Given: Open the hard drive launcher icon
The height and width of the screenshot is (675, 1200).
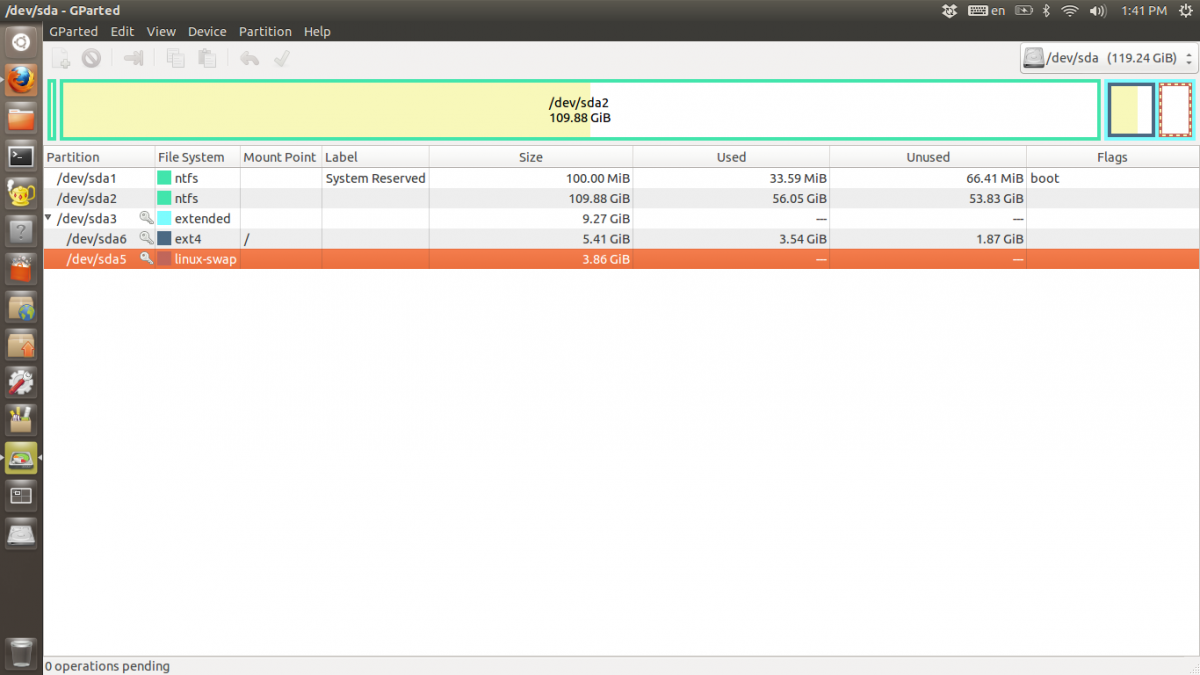Looking at the screenshot, I should pyautogui.click(x=21, y=534).
